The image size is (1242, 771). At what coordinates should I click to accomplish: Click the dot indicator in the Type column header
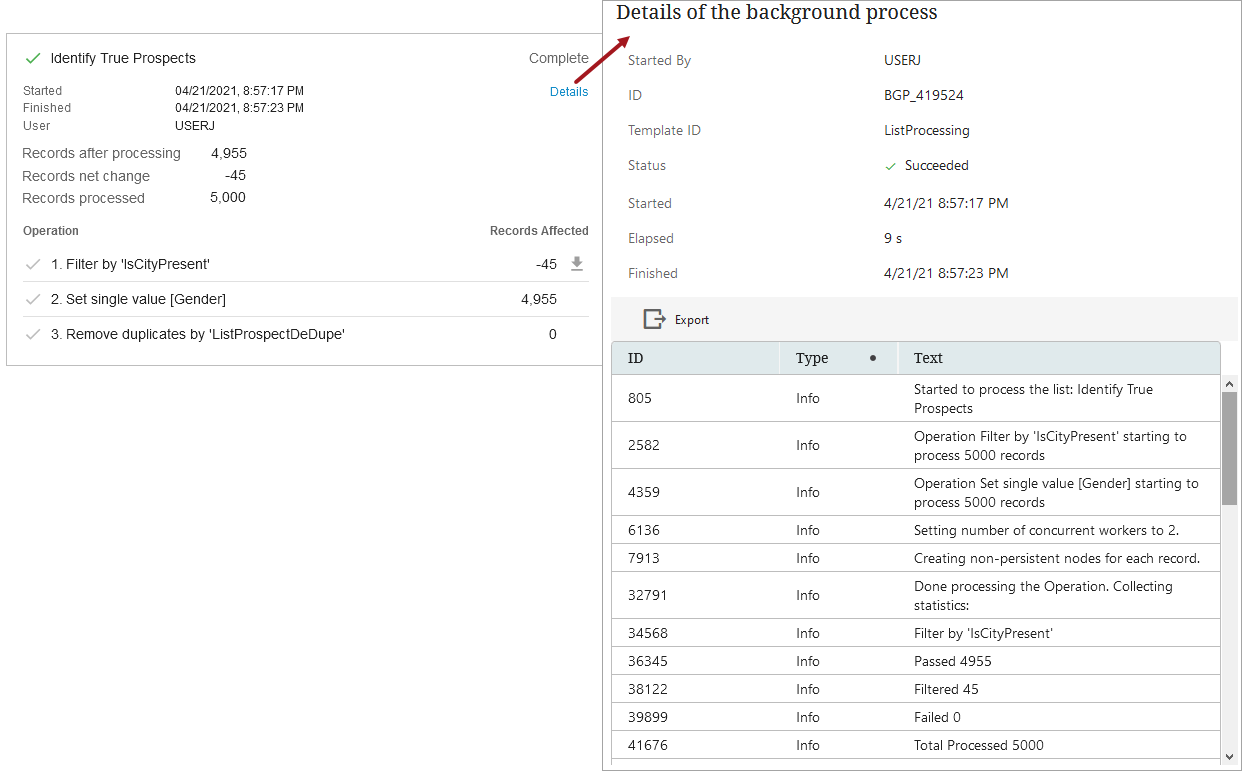pos(873,358)
